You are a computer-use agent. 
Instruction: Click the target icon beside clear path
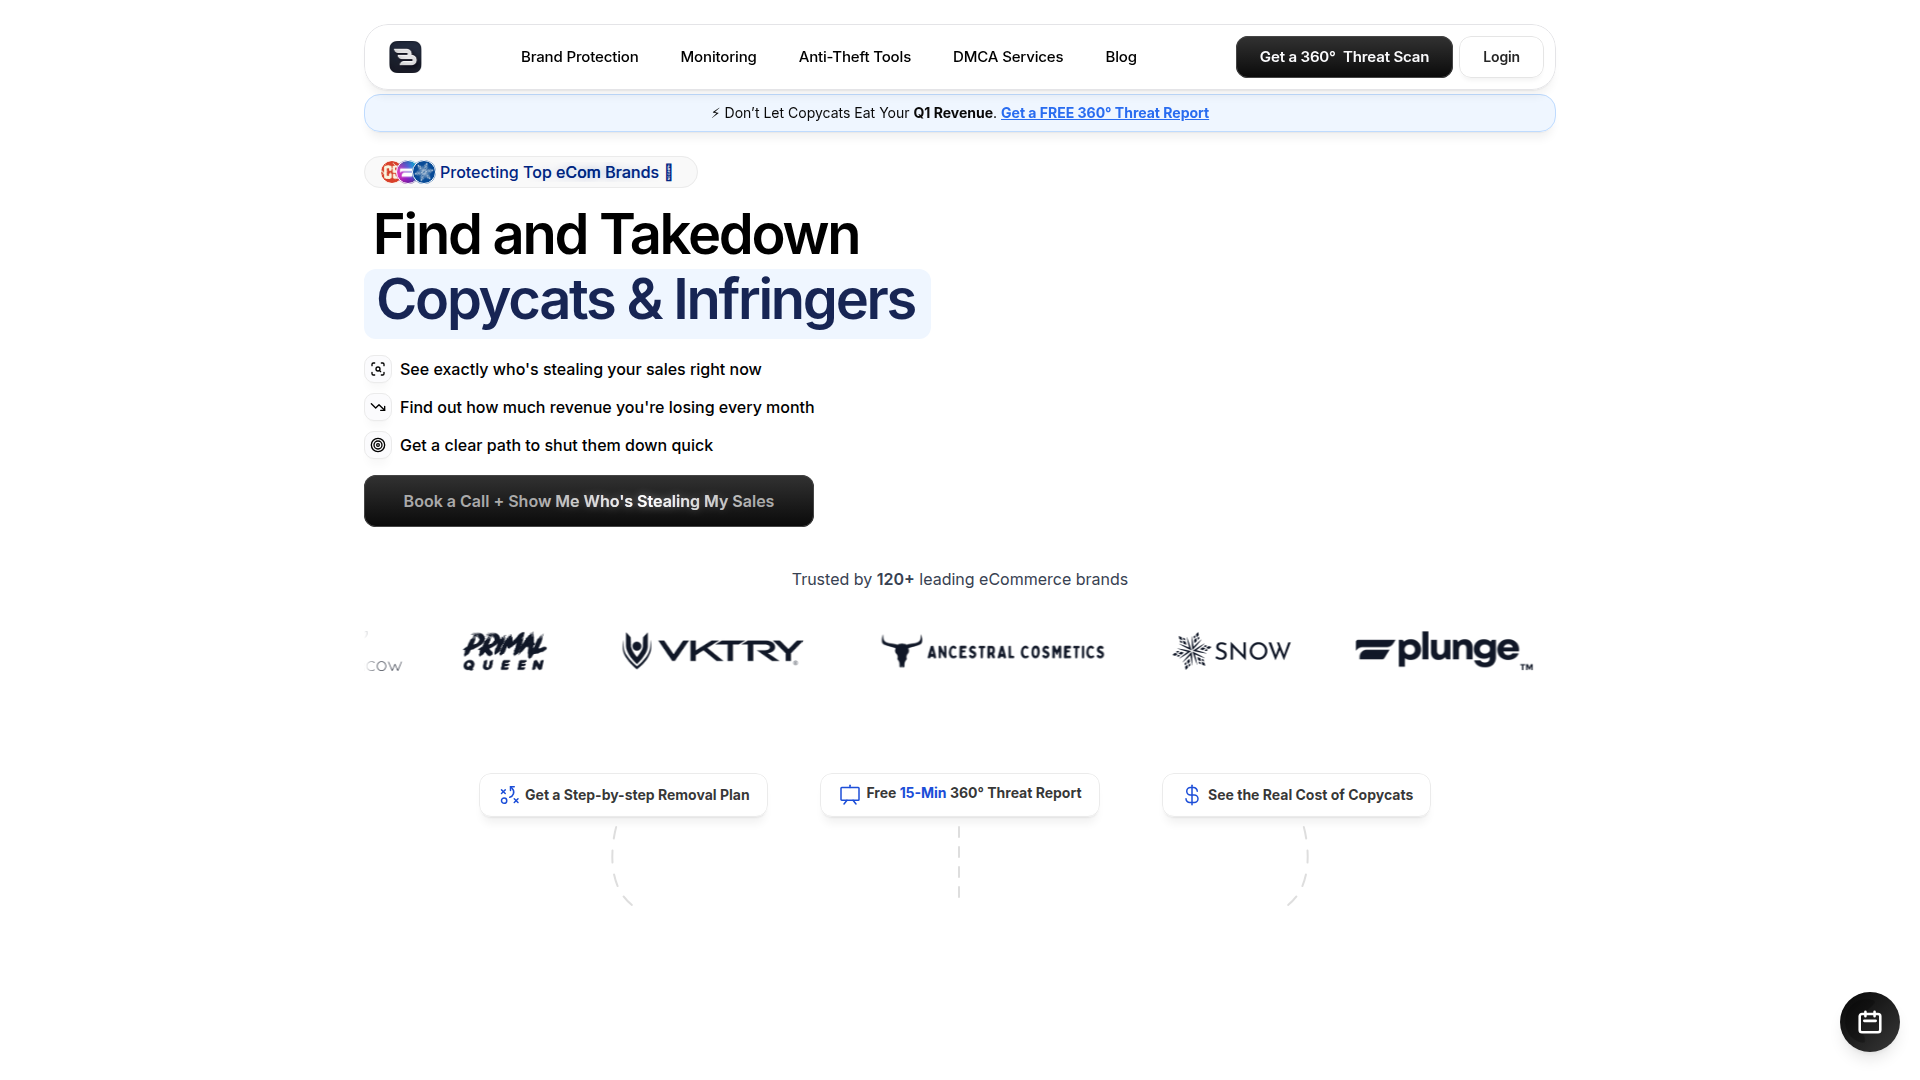coord(378,445)
